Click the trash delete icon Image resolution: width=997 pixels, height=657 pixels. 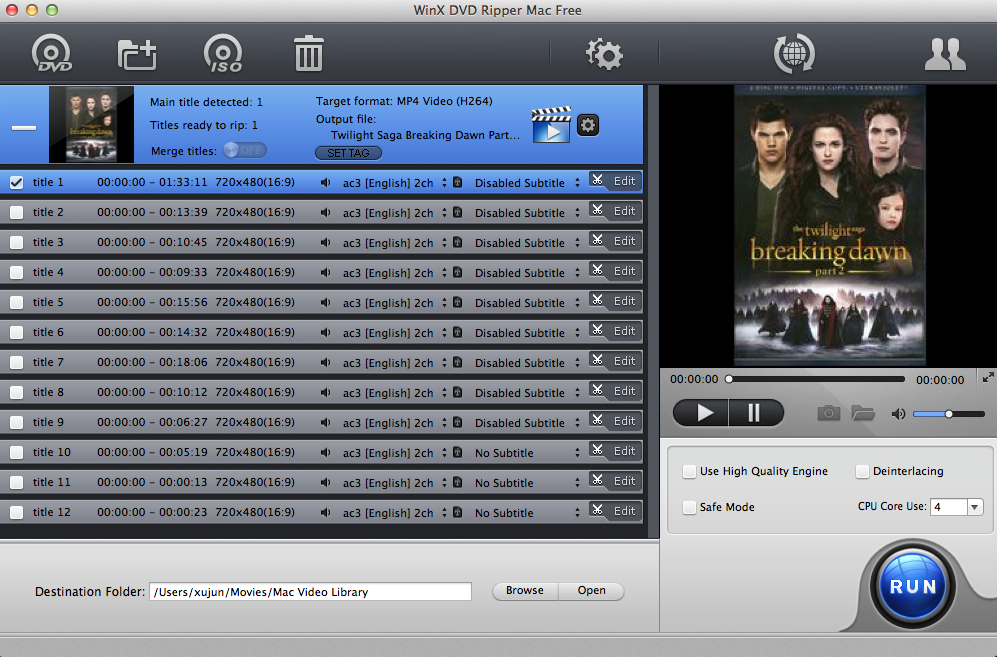pyautogui.click(x=308, y=54)
